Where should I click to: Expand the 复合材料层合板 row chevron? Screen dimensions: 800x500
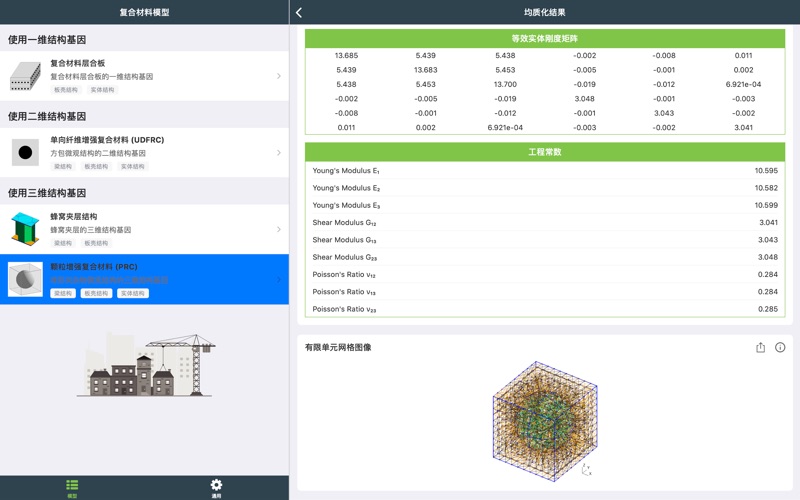(x=278, y=76)
